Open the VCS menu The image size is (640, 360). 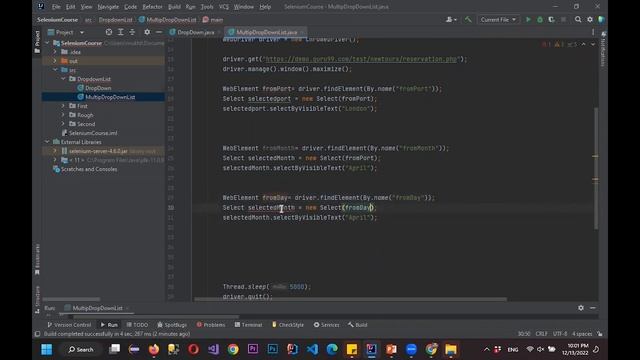224,7
